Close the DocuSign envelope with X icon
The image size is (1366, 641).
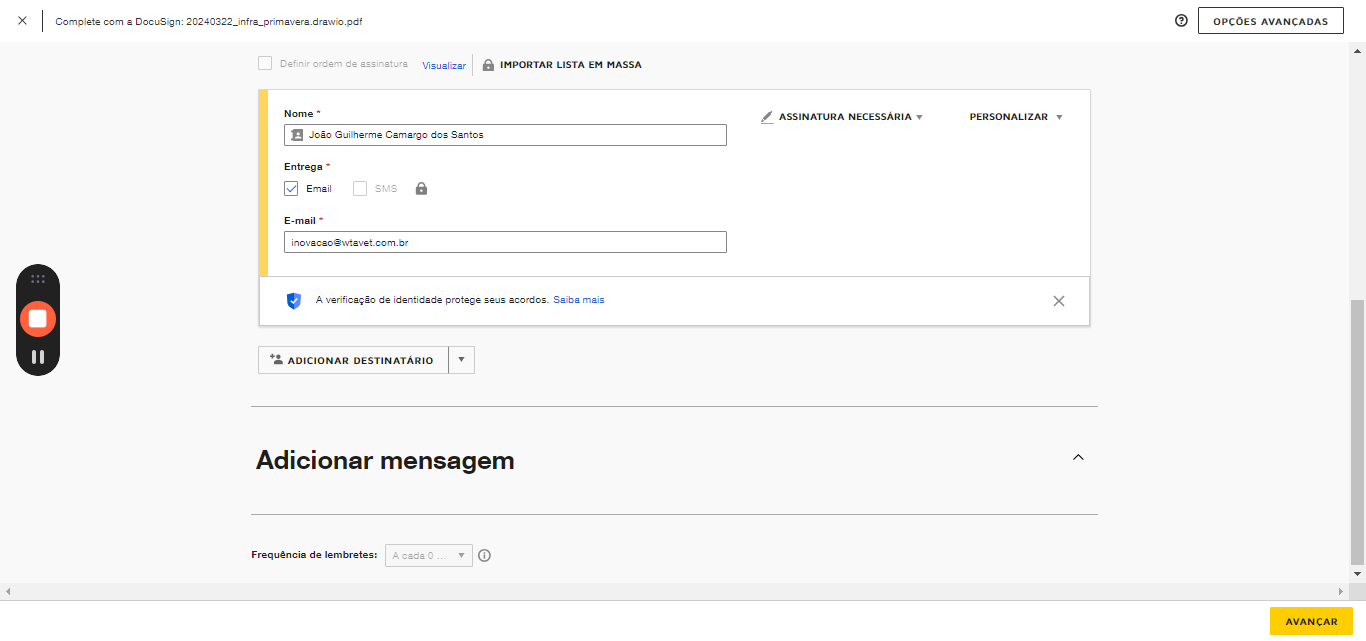[x=22, y=21]
